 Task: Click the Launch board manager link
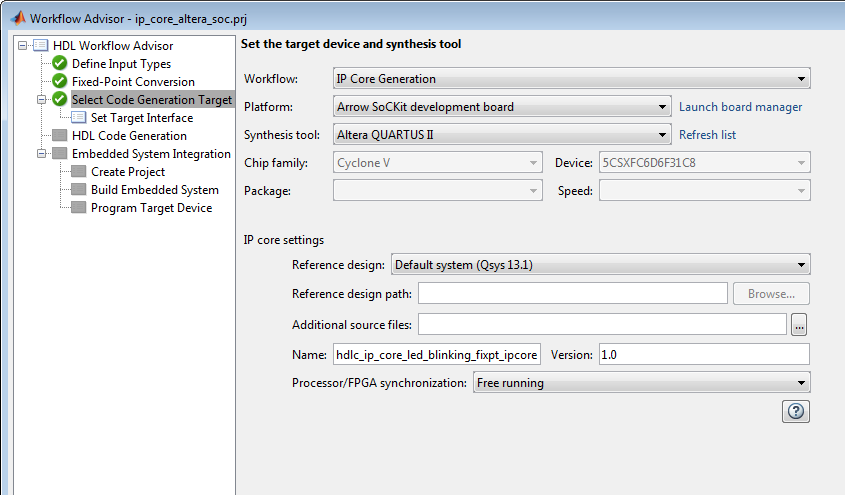click(740, 107)
